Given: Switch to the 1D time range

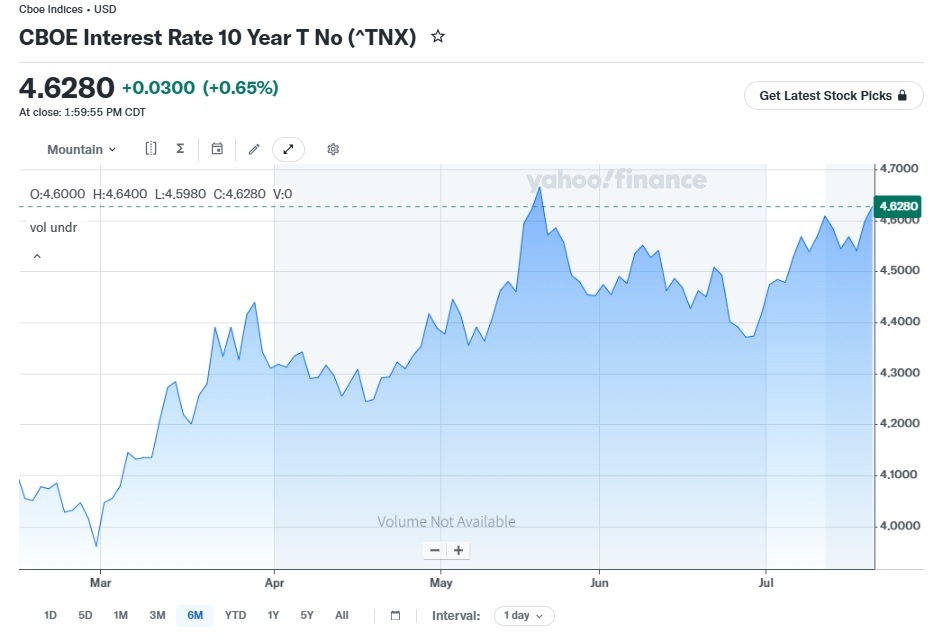Looking at the screenshot, I should 50,615.
